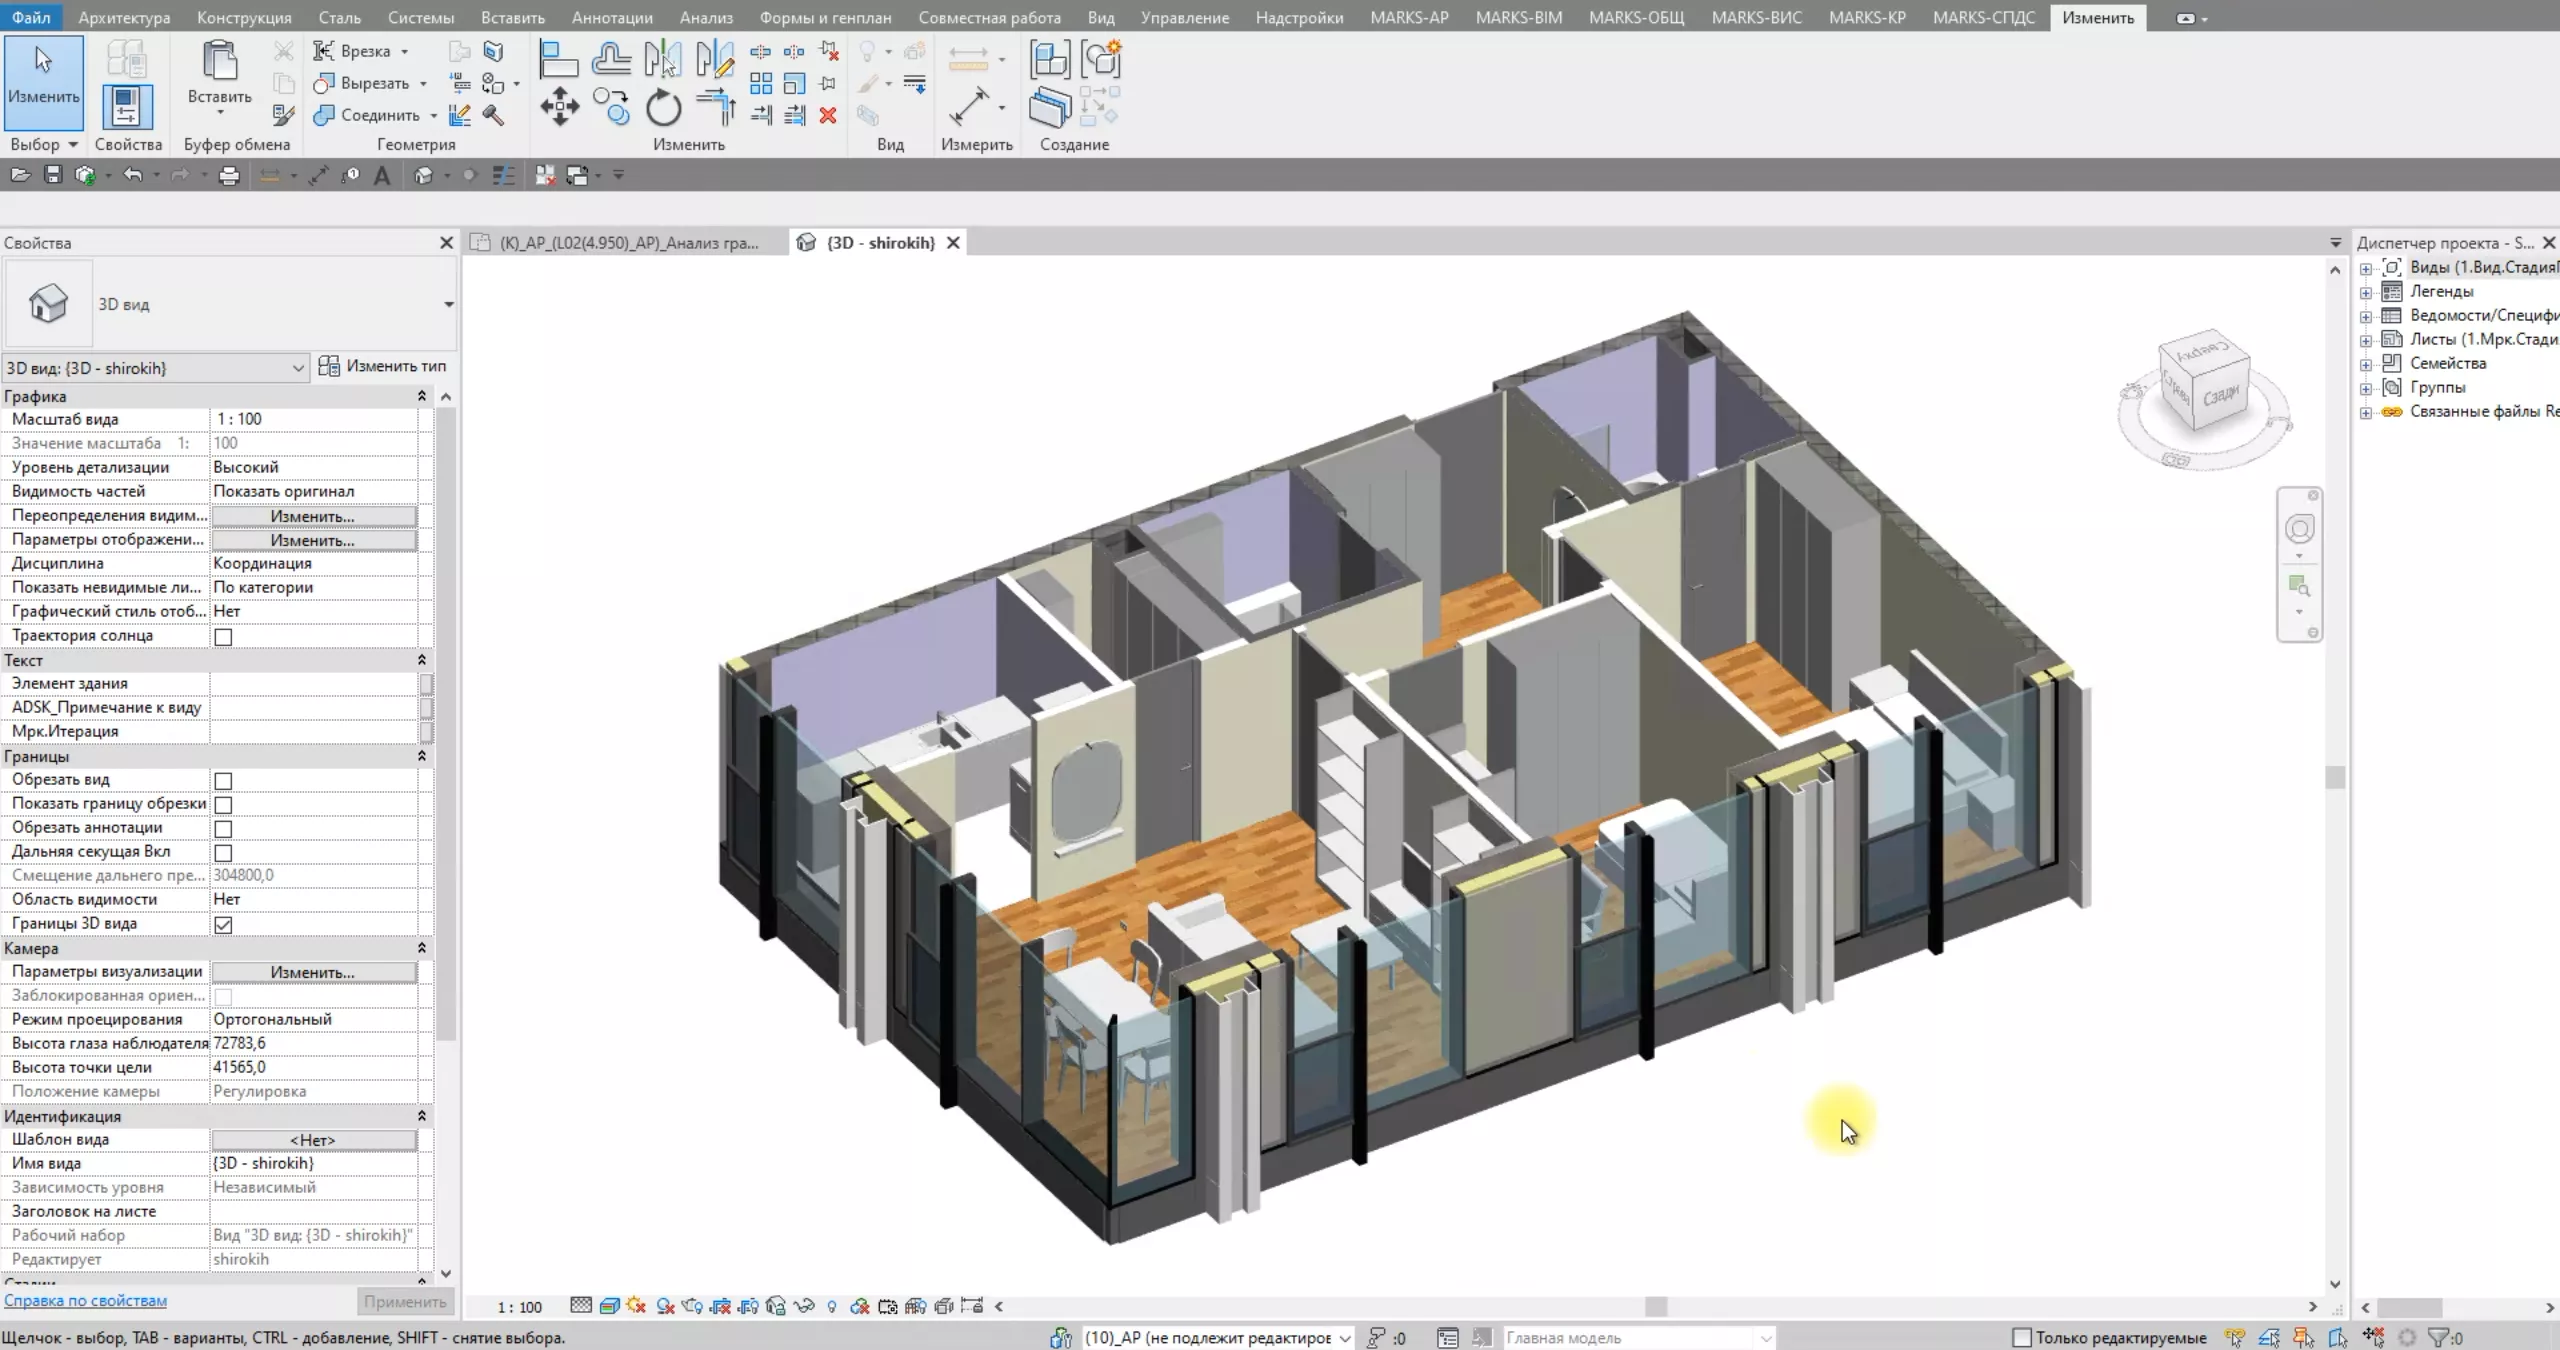Check 'Только редактируемые' in status bar
Image resolution: width=2560 pixels, height=1350 pixels.
[x=2021, y=1337]
